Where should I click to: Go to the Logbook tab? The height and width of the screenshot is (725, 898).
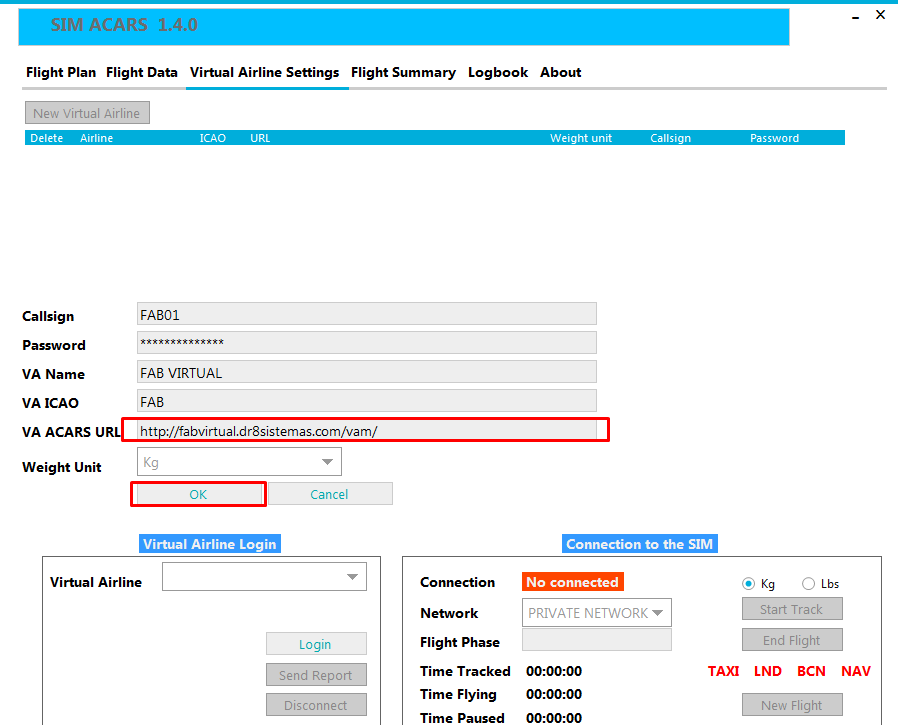click(498, 72)
